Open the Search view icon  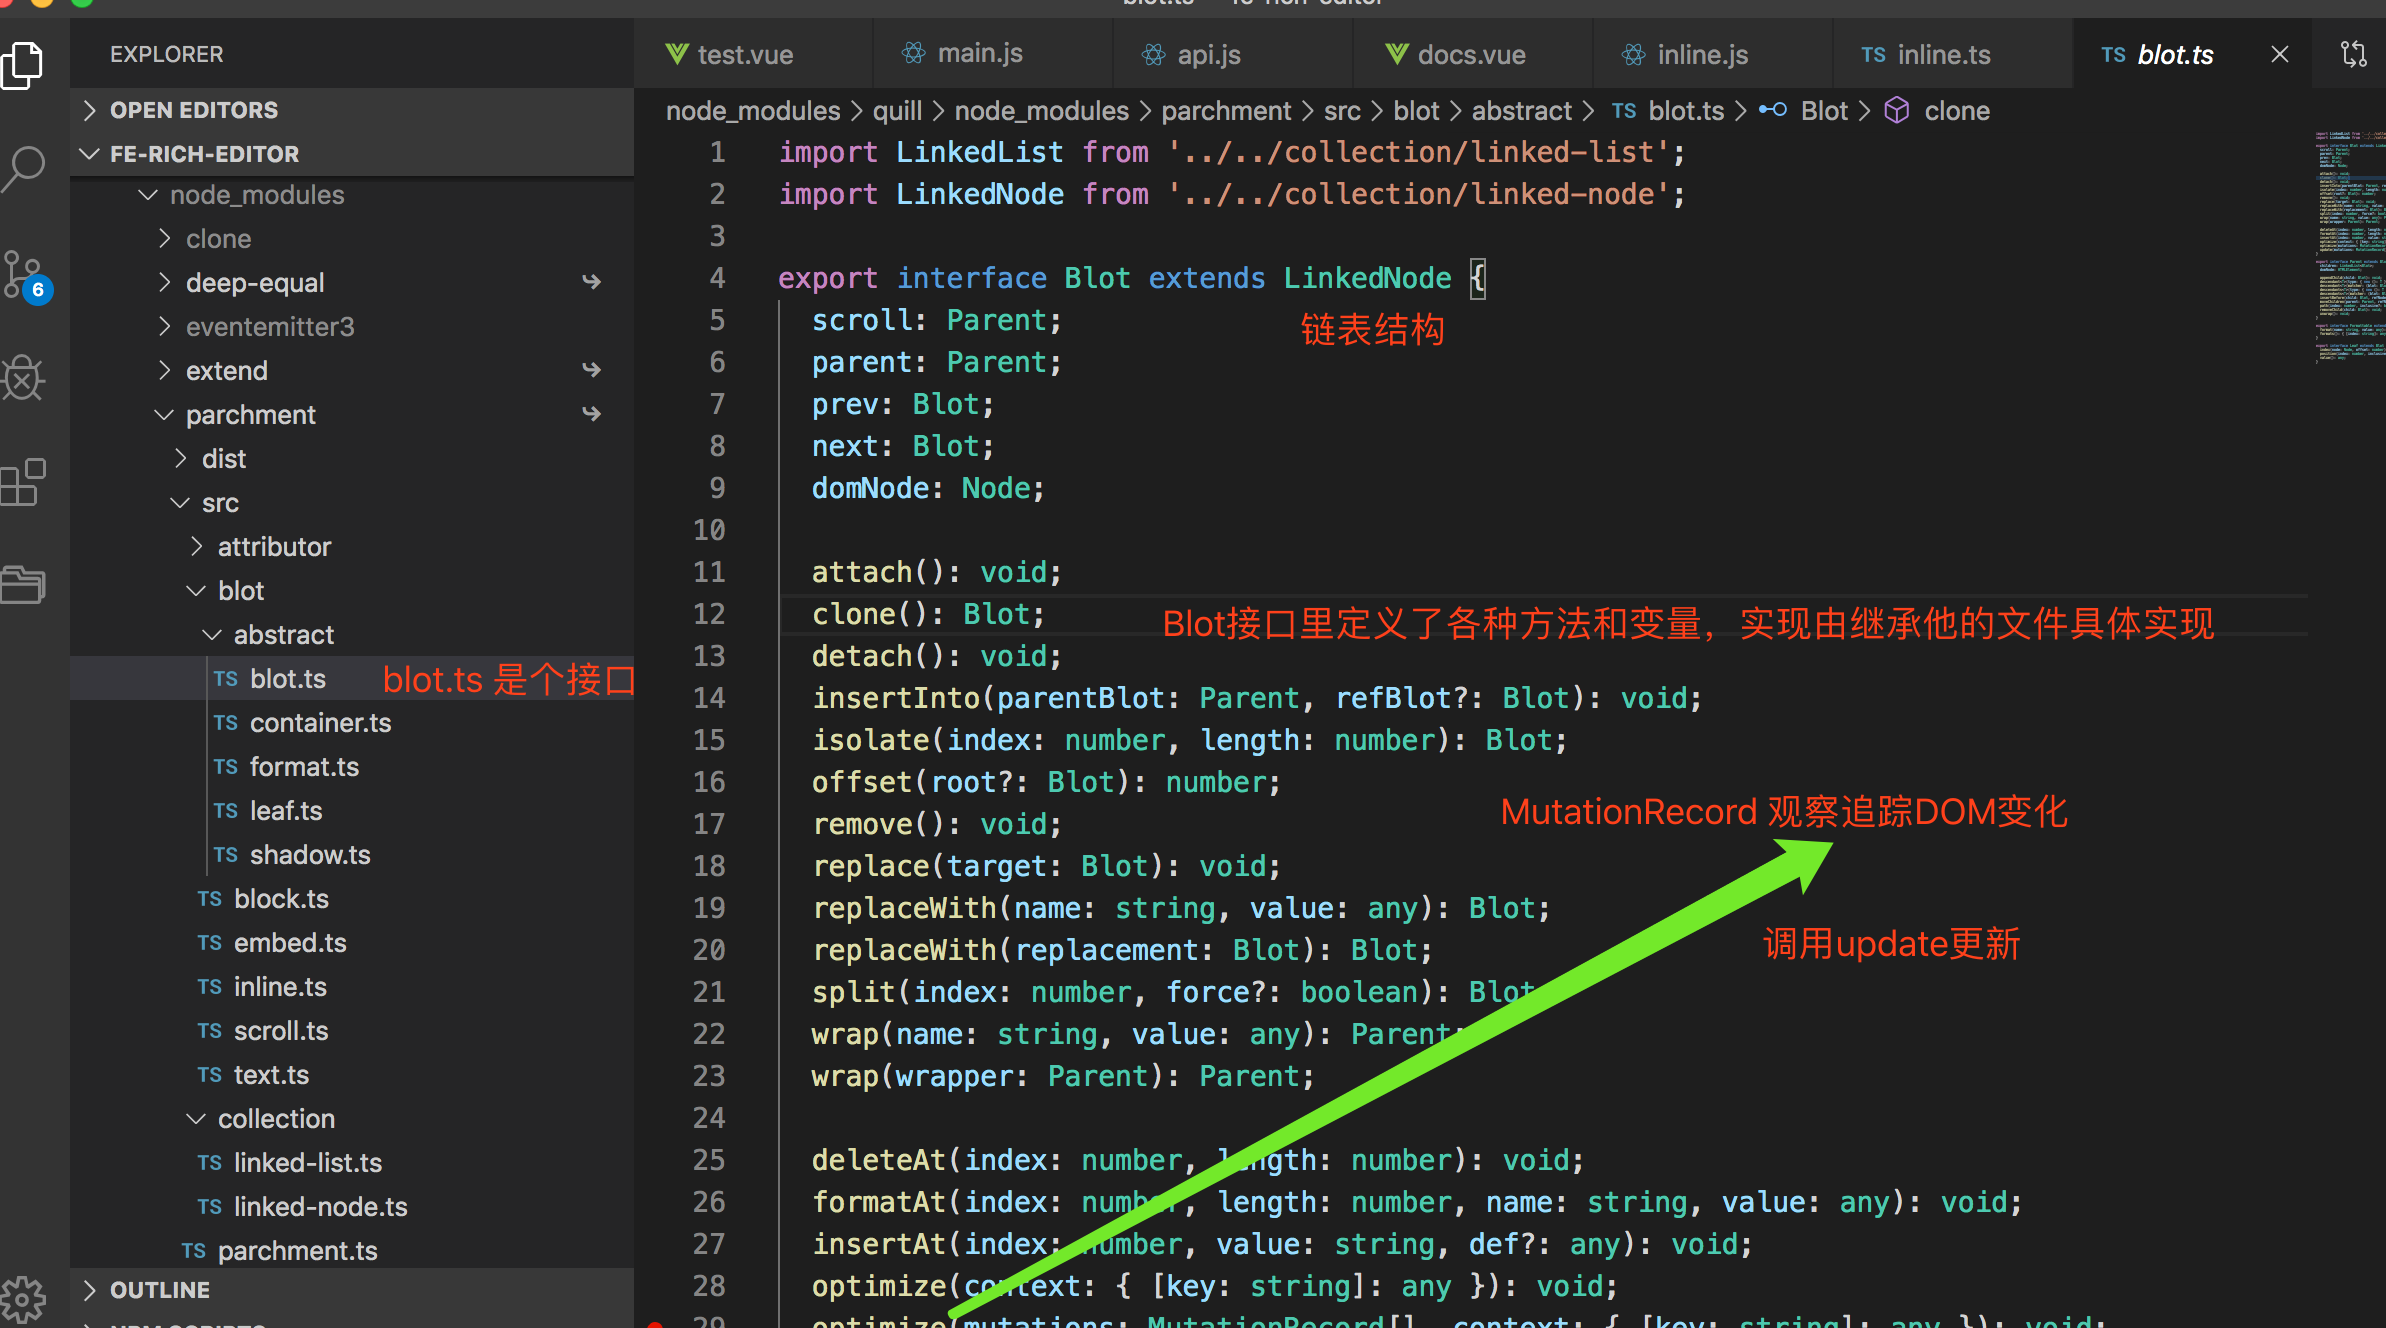click(24, 168)
